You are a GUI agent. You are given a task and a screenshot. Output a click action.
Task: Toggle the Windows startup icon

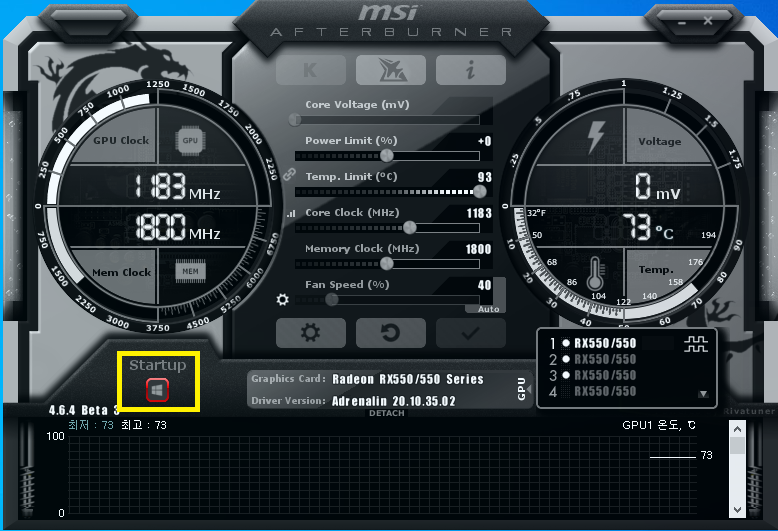tap(157, 390)
